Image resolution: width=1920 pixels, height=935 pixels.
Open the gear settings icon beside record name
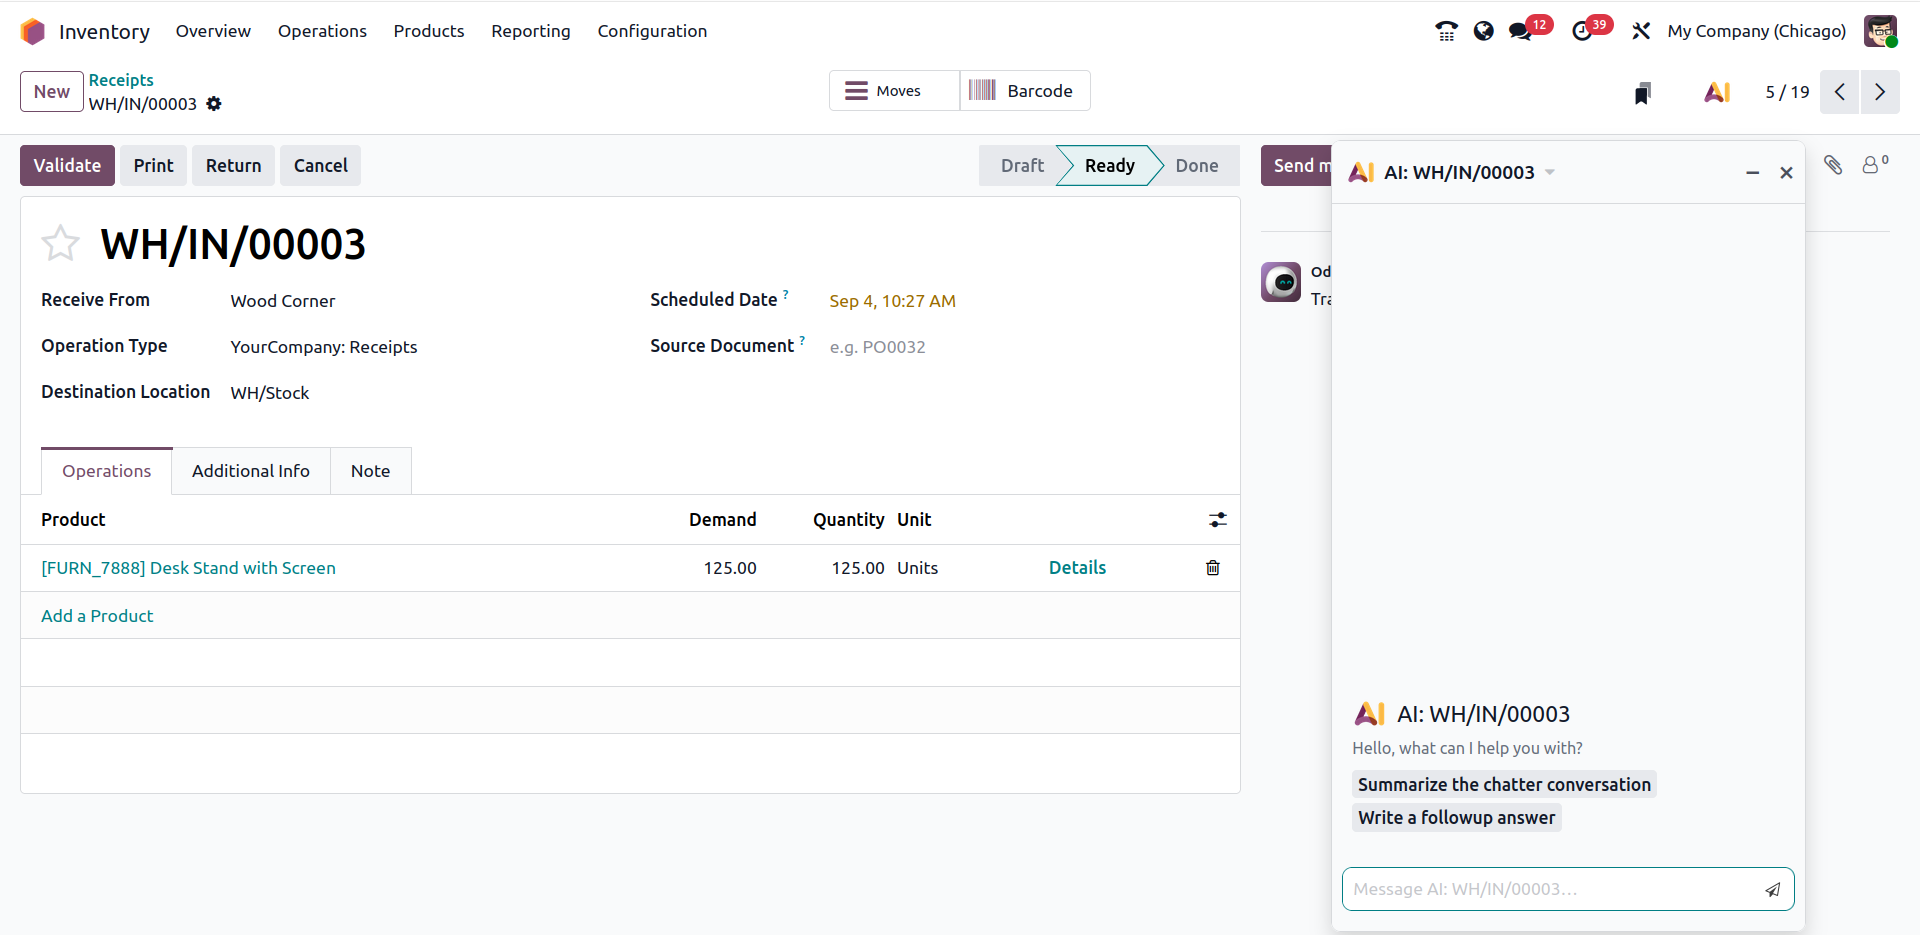[214, 104]
